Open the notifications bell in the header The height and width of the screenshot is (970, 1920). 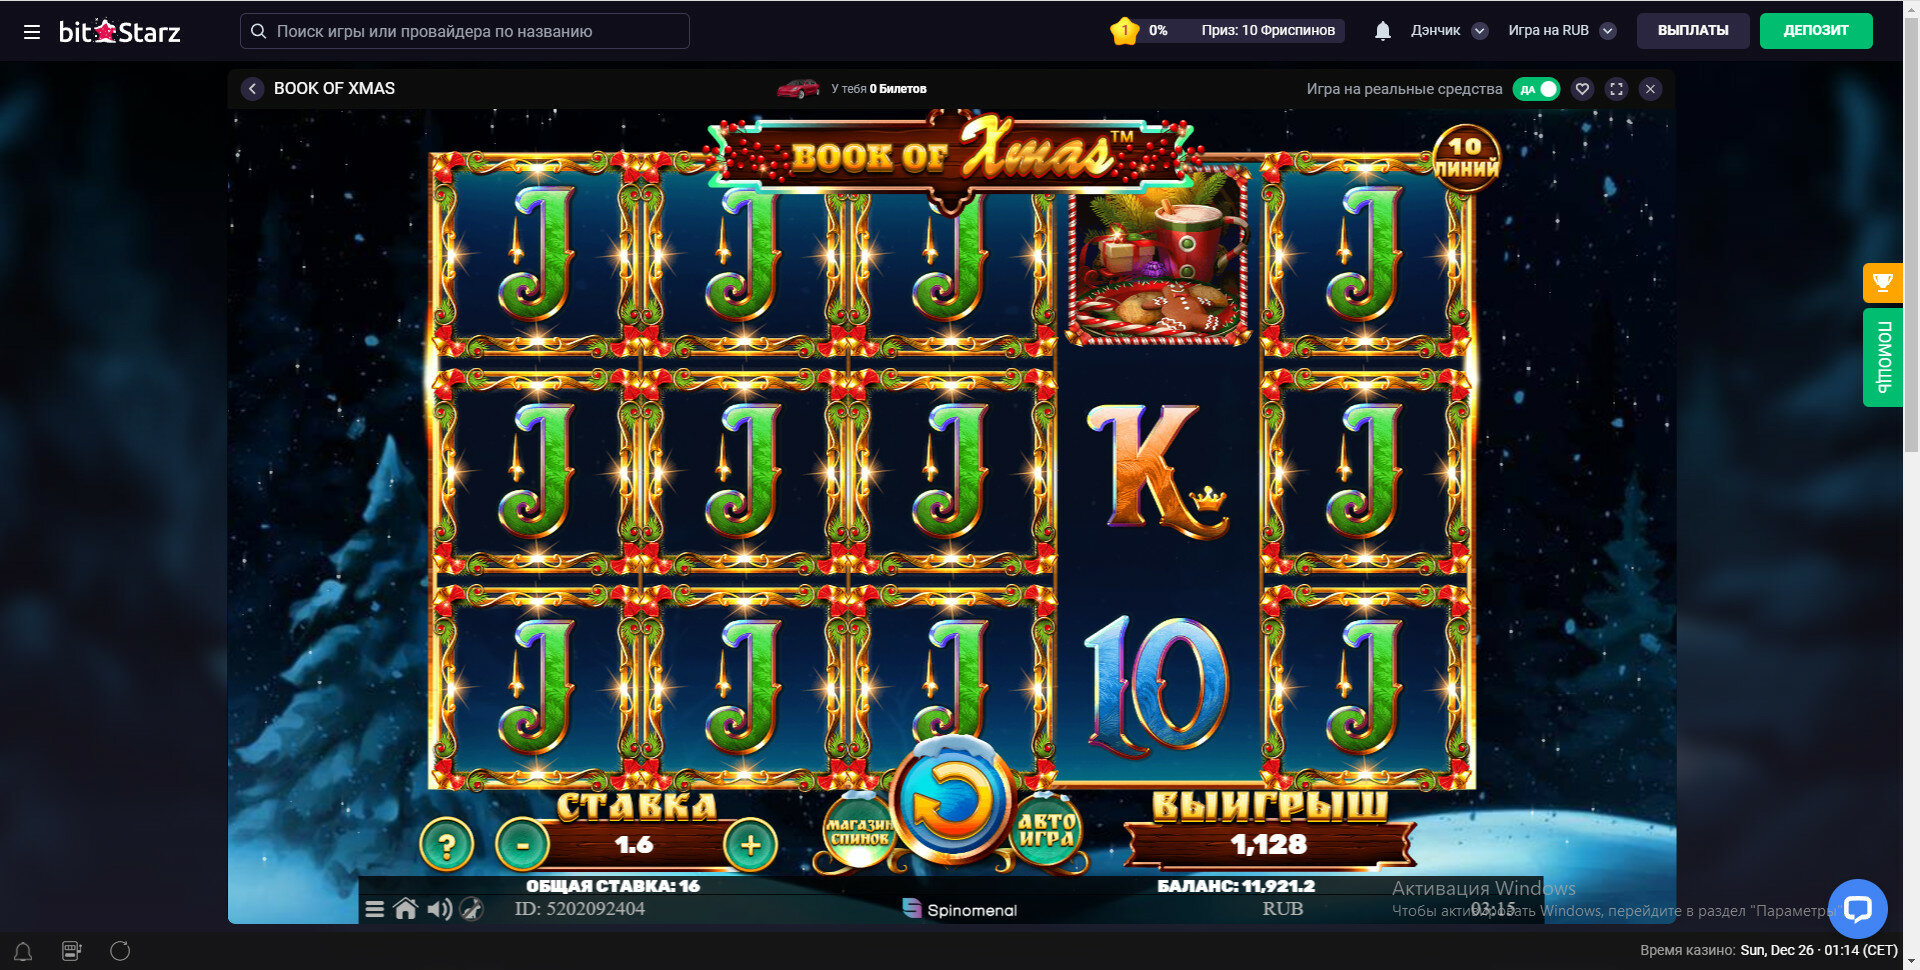pyautogui.click(x=1383, y=31)
